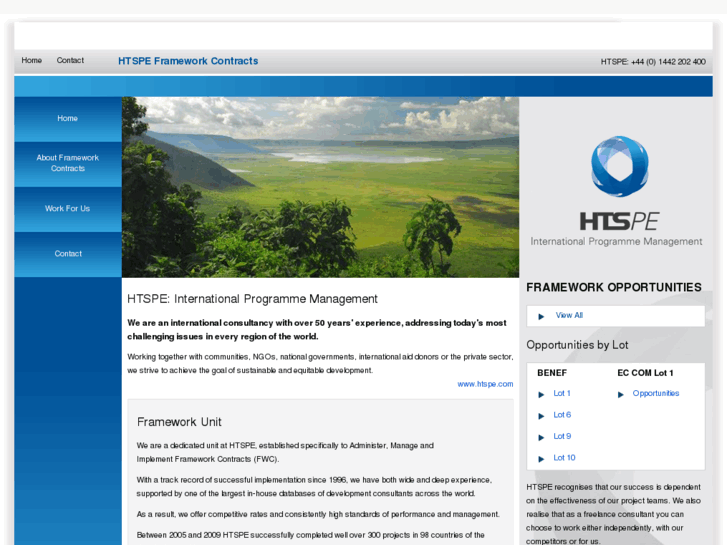
Task: Open Home in the top navigation bar
Action: click(32, 60)
